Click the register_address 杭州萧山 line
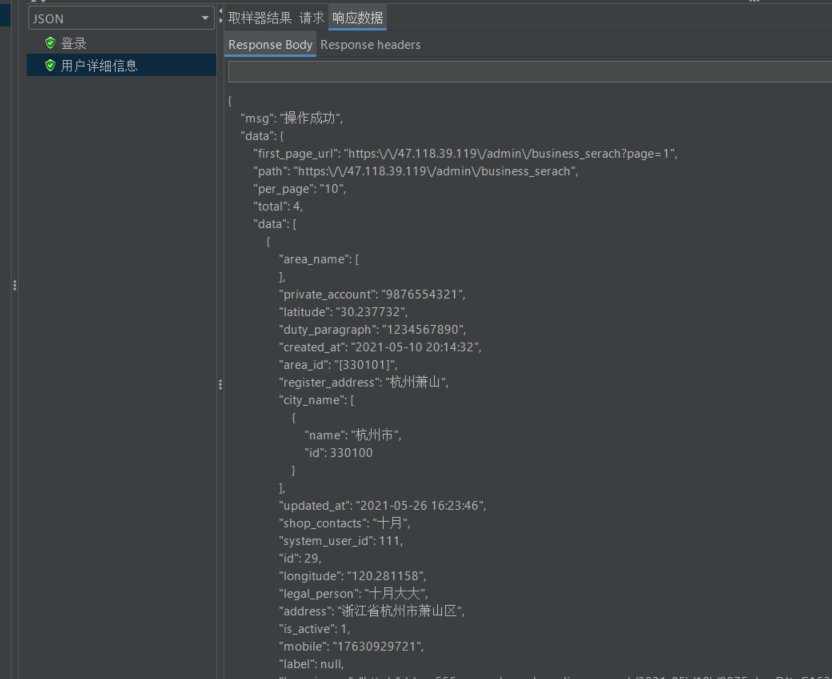Image resolution: width=832 pixels, height=679 pixels. (x=363, y=382)
